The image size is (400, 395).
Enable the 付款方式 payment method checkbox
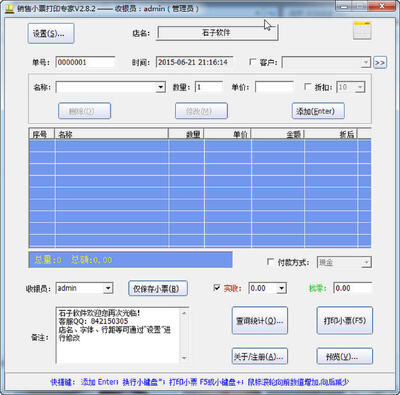coord(271,262)
